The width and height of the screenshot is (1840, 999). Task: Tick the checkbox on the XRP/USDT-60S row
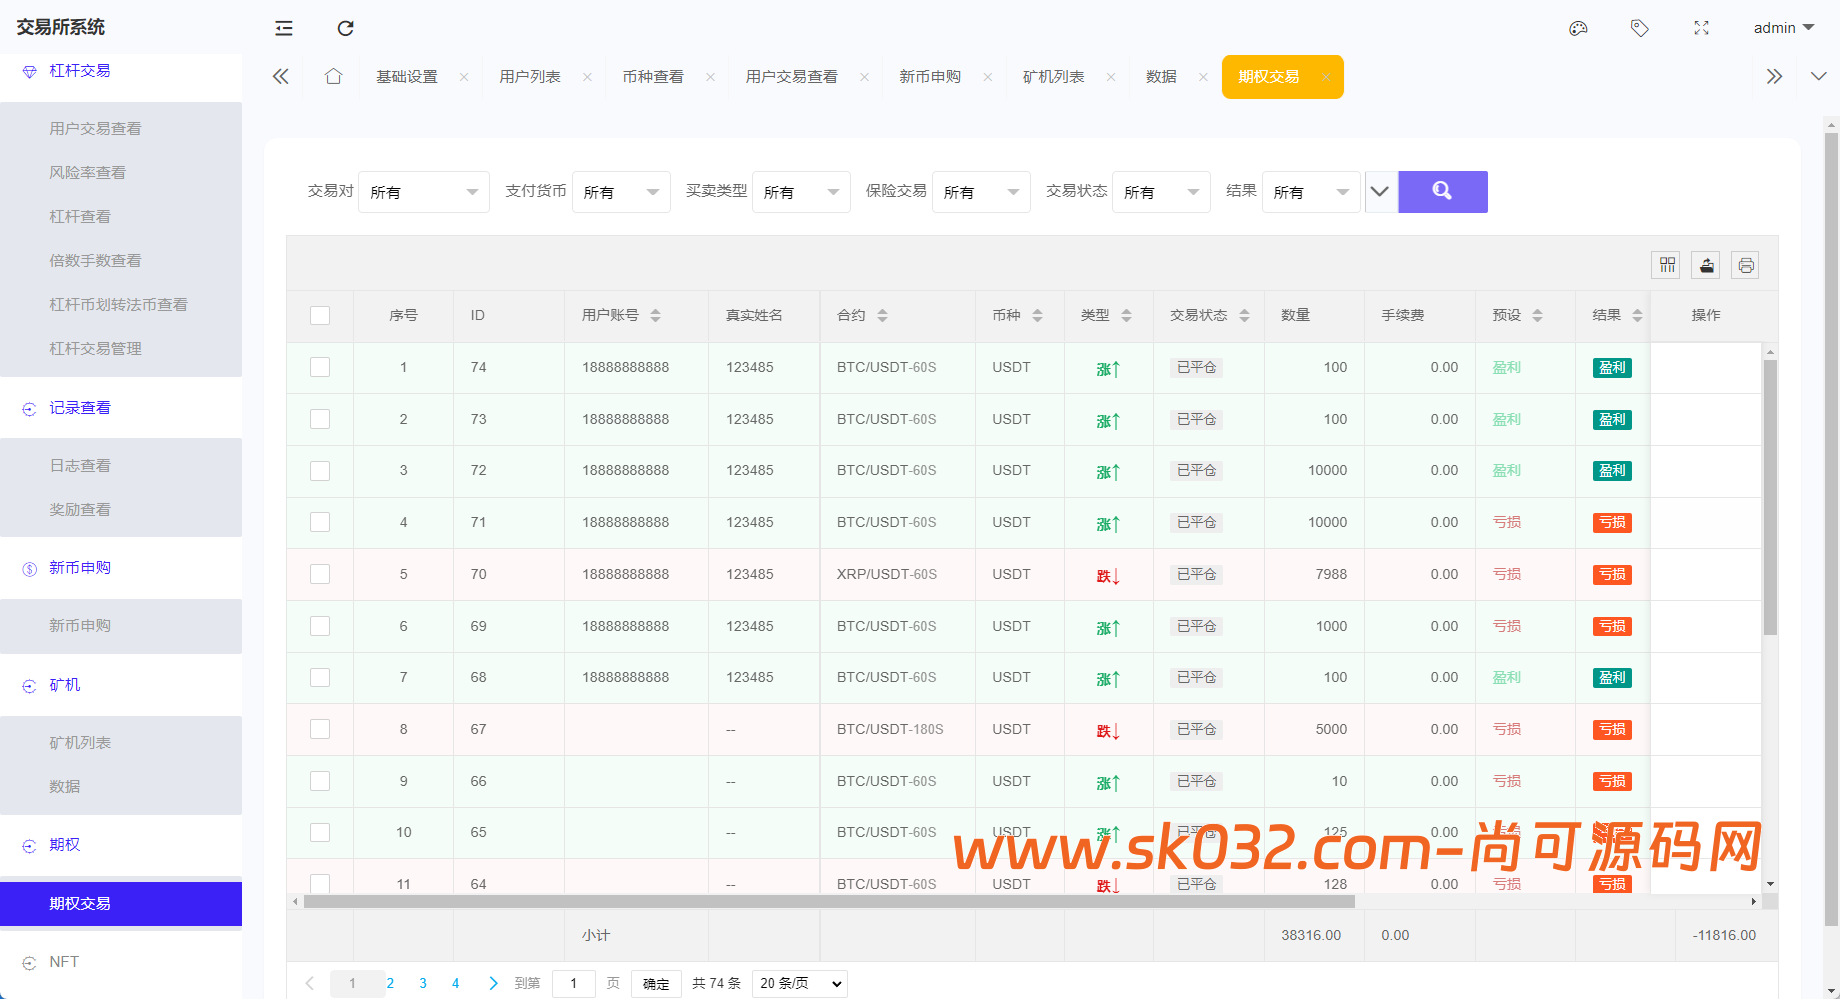click(320, 574)
